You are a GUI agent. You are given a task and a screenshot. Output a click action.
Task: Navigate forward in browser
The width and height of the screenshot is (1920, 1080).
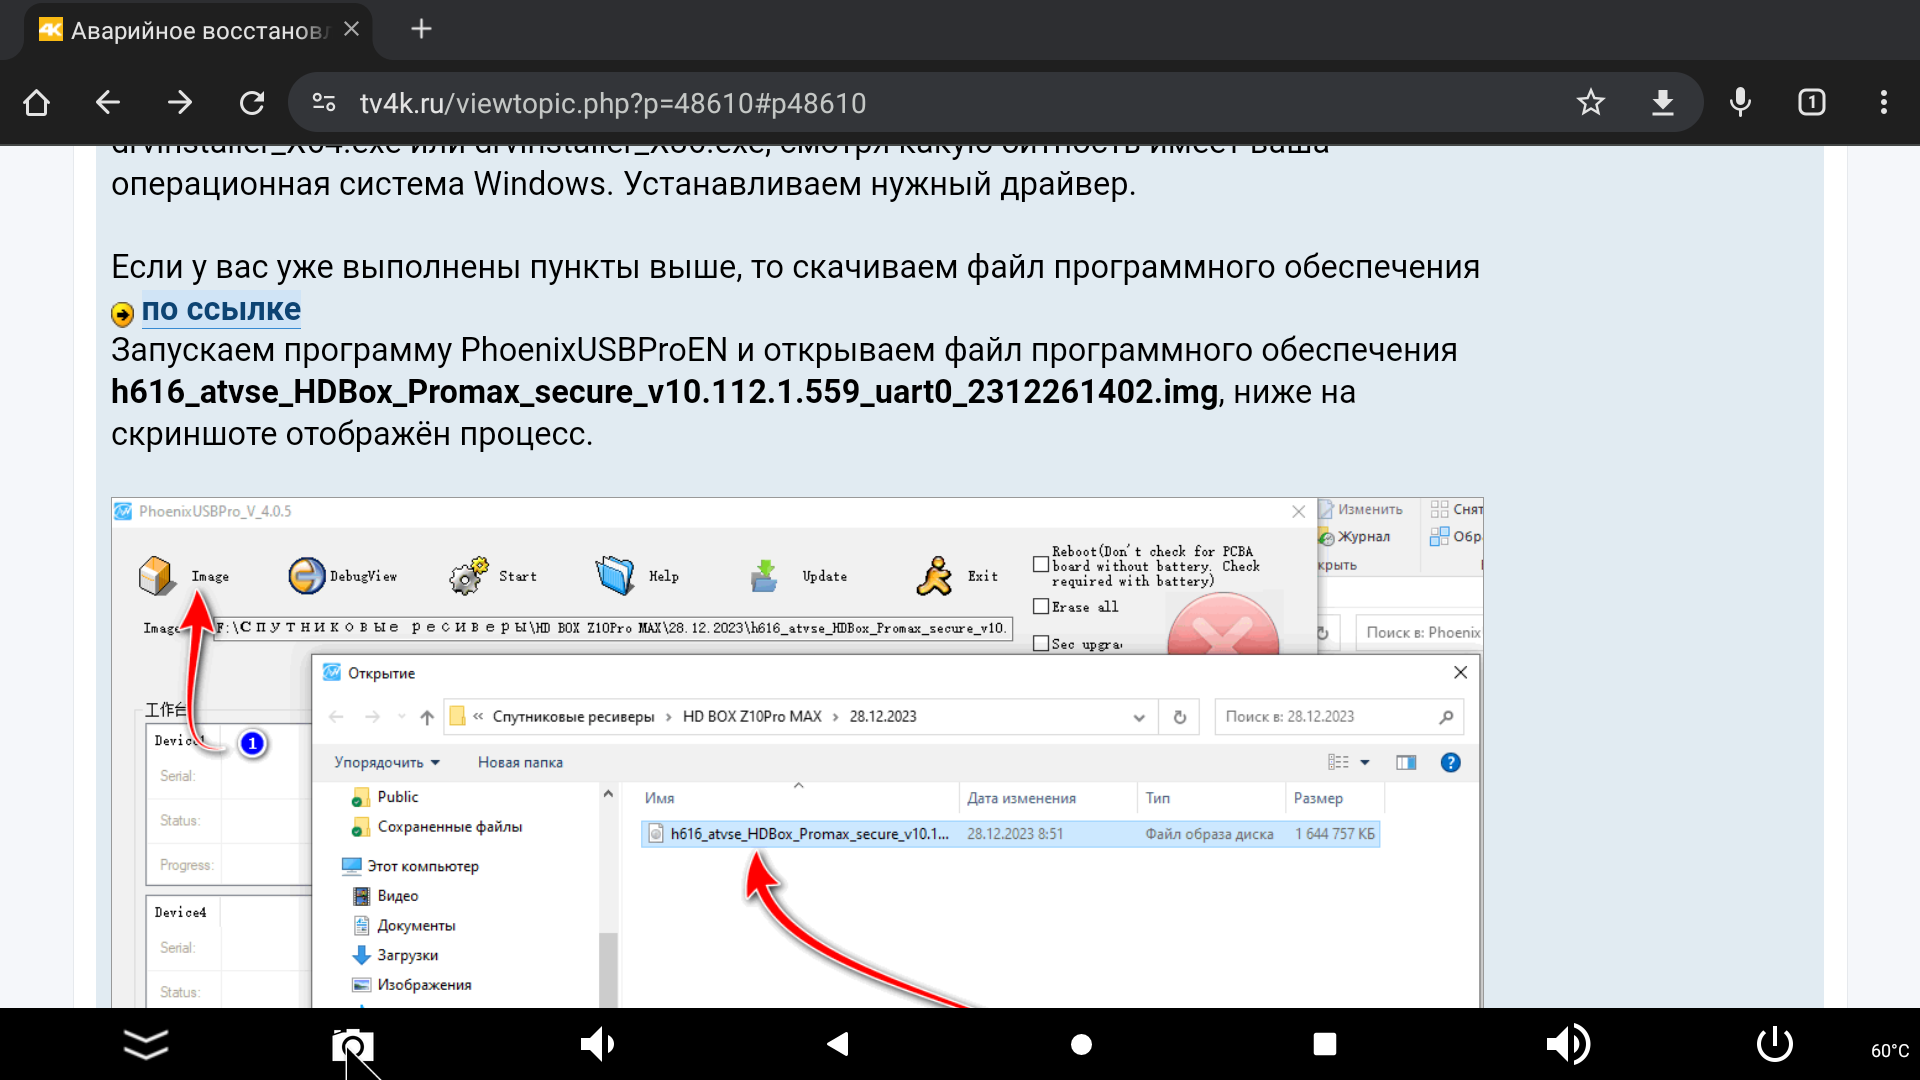pos(180,103)
